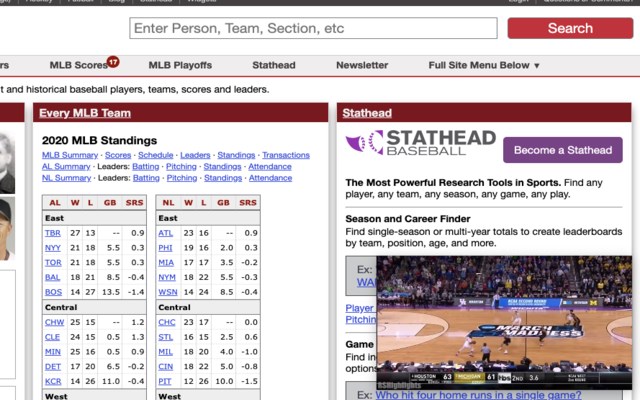Viewport: 640px width, 400px height.
Task: Open PIT team link
Action: coord(164,381)
